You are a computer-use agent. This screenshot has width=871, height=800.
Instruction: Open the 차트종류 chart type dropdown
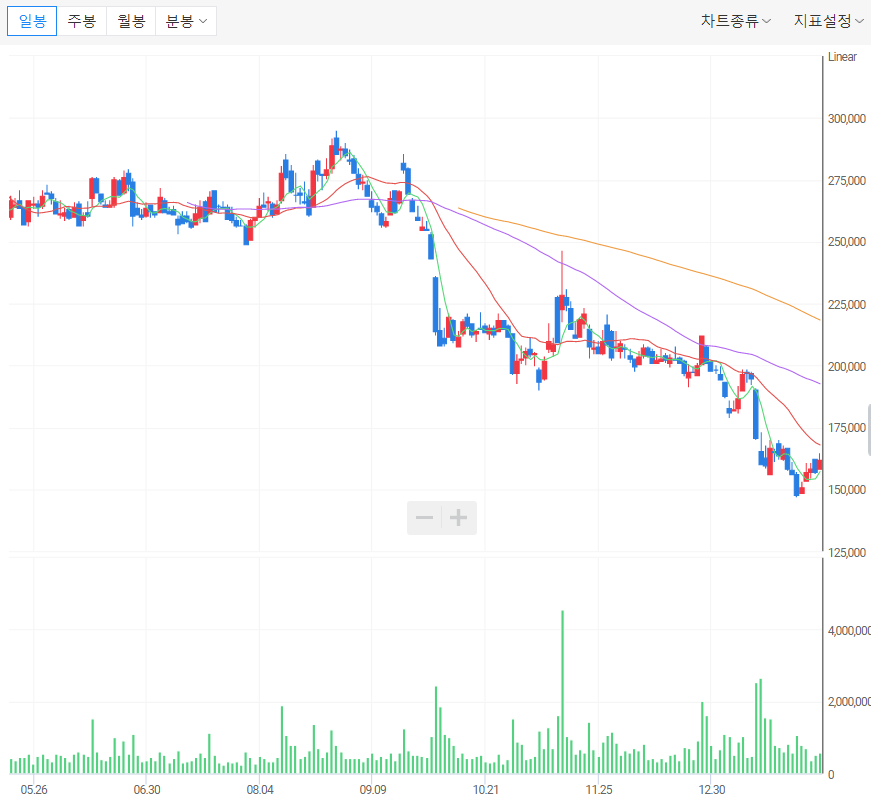click(x=735, y=21)
